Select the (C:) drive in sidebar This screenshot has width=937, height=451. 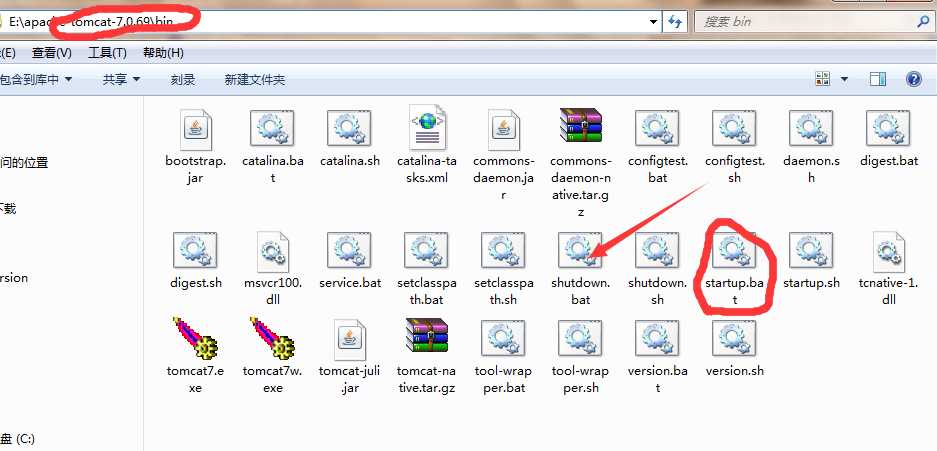(x=18, y=438)
